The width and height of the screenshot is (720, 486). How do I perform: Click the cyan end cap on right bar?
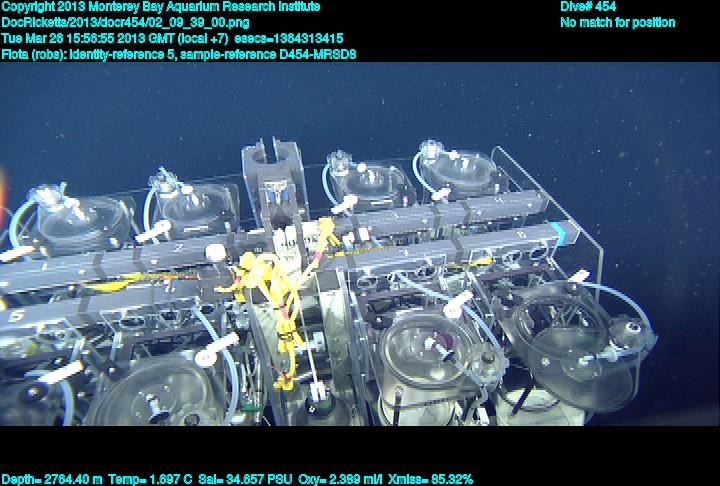click(568, 235)
